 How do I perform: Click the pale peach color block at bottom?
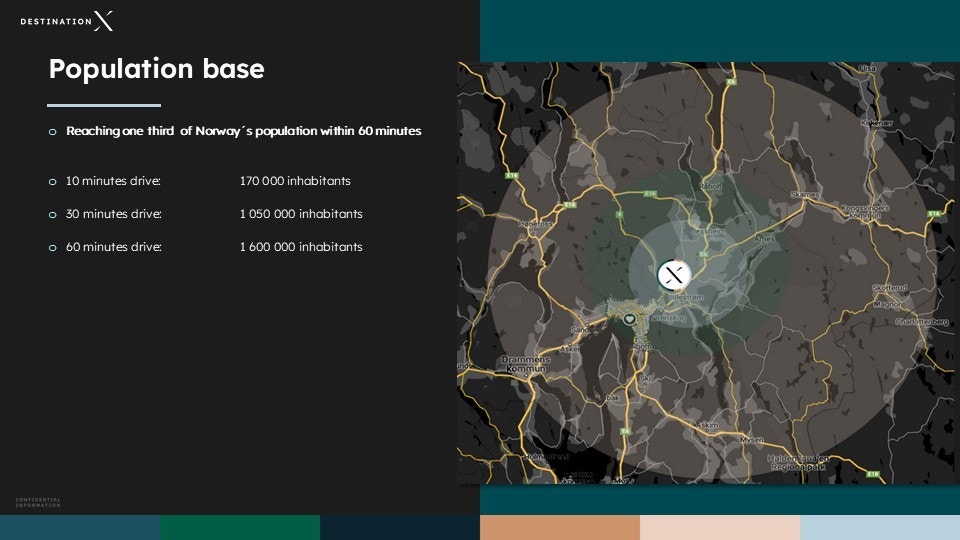(720, 527)
